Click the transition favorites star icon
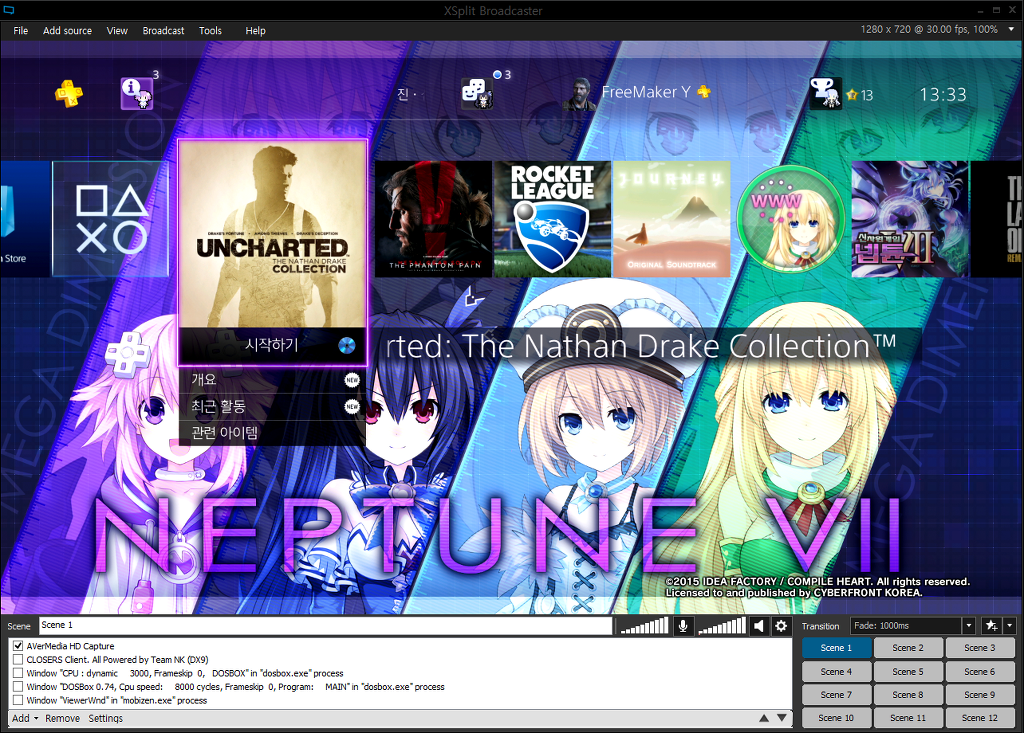Screen dimensions: 1024x733 [x=991, y=626]
